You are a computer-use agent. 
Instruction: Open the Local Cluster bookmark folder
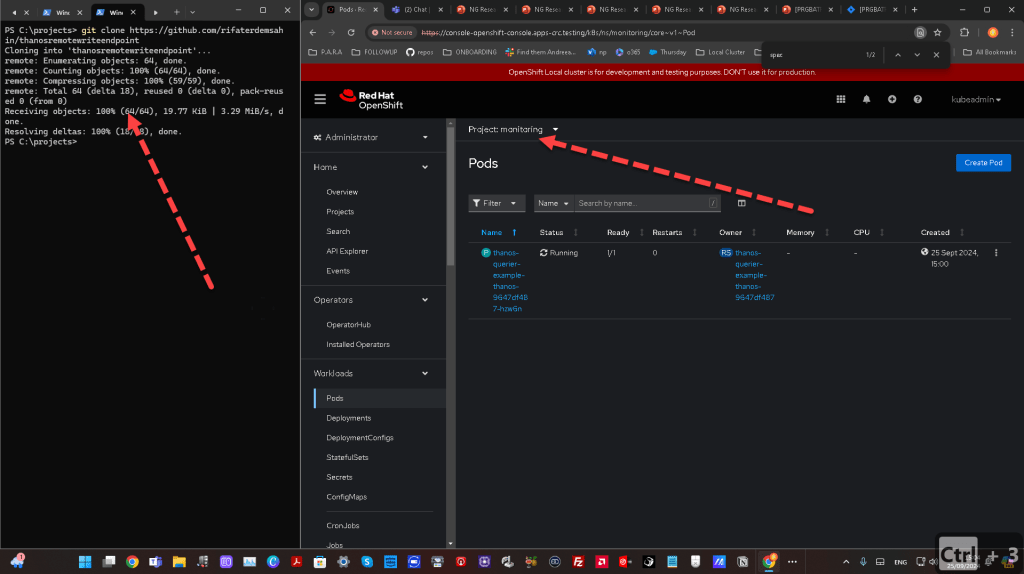720,52
